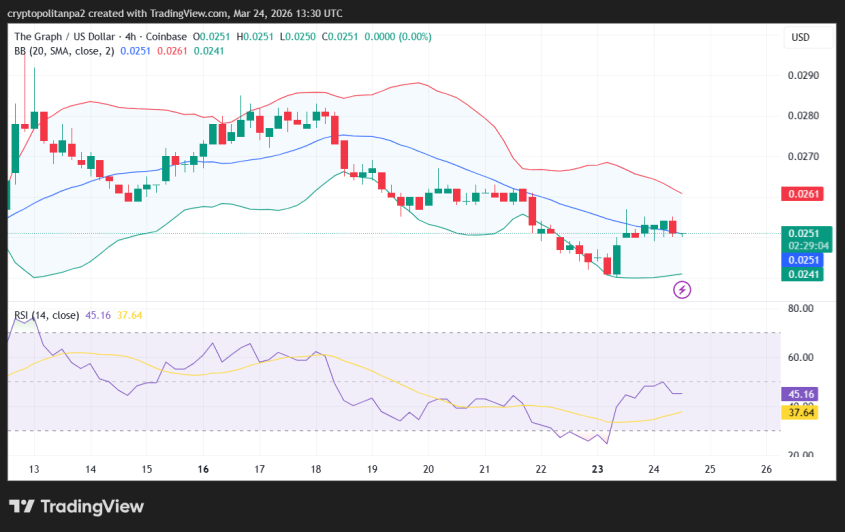Click the 0.0270 price axis level
845x532 pixels.
(x=802, y=157)
